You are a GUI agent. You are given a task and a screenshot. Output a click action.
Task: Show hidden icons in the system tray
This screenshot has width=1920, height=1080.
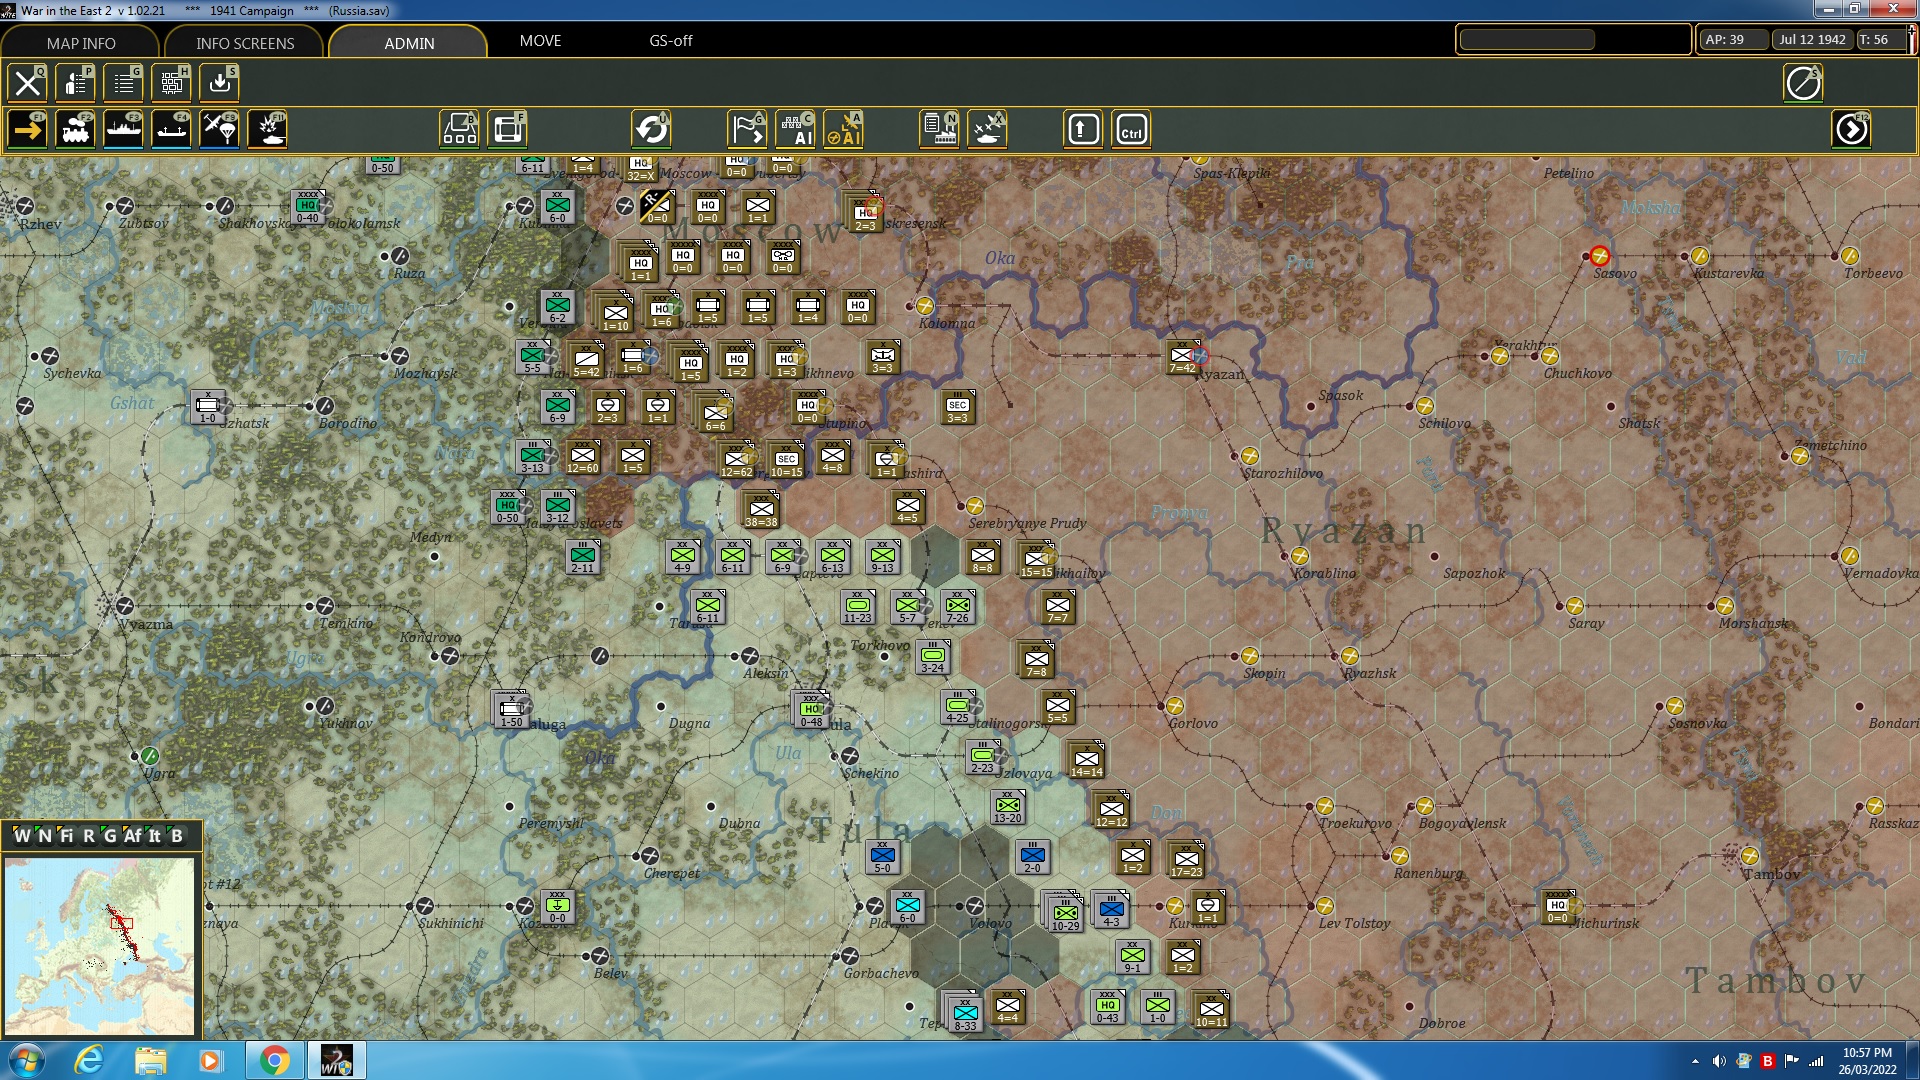(1695, 1061)
